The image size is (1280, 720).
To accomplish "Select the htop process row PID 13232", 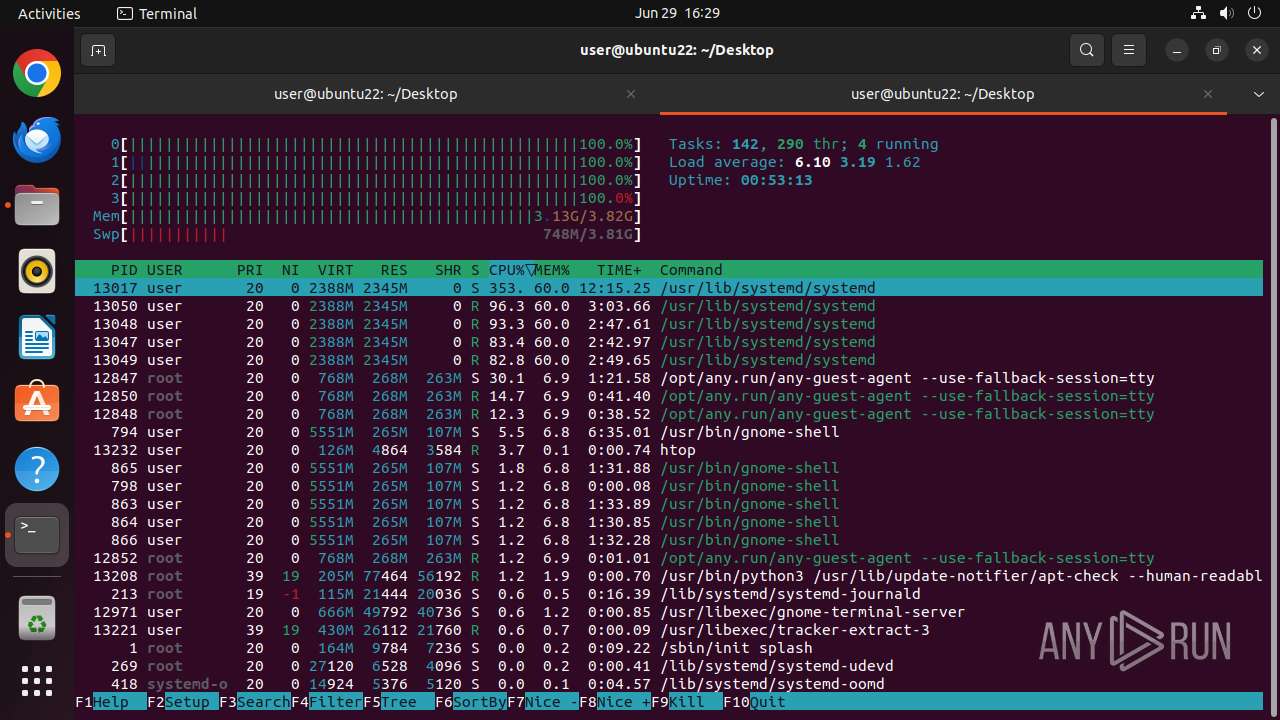I will tap(669, 450).
